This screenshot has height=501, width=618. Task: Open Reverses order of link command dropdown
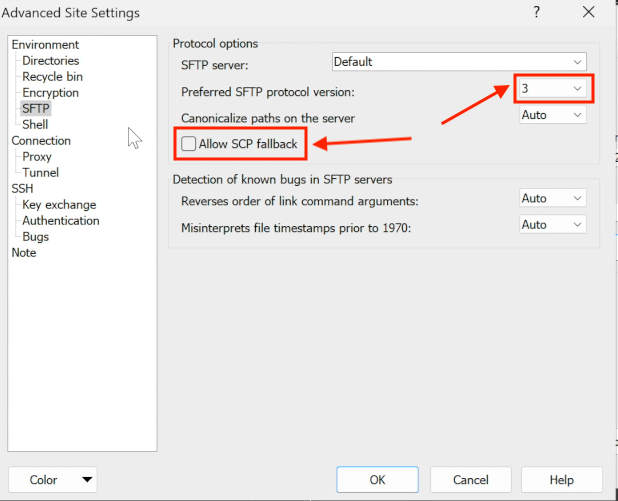553,198
